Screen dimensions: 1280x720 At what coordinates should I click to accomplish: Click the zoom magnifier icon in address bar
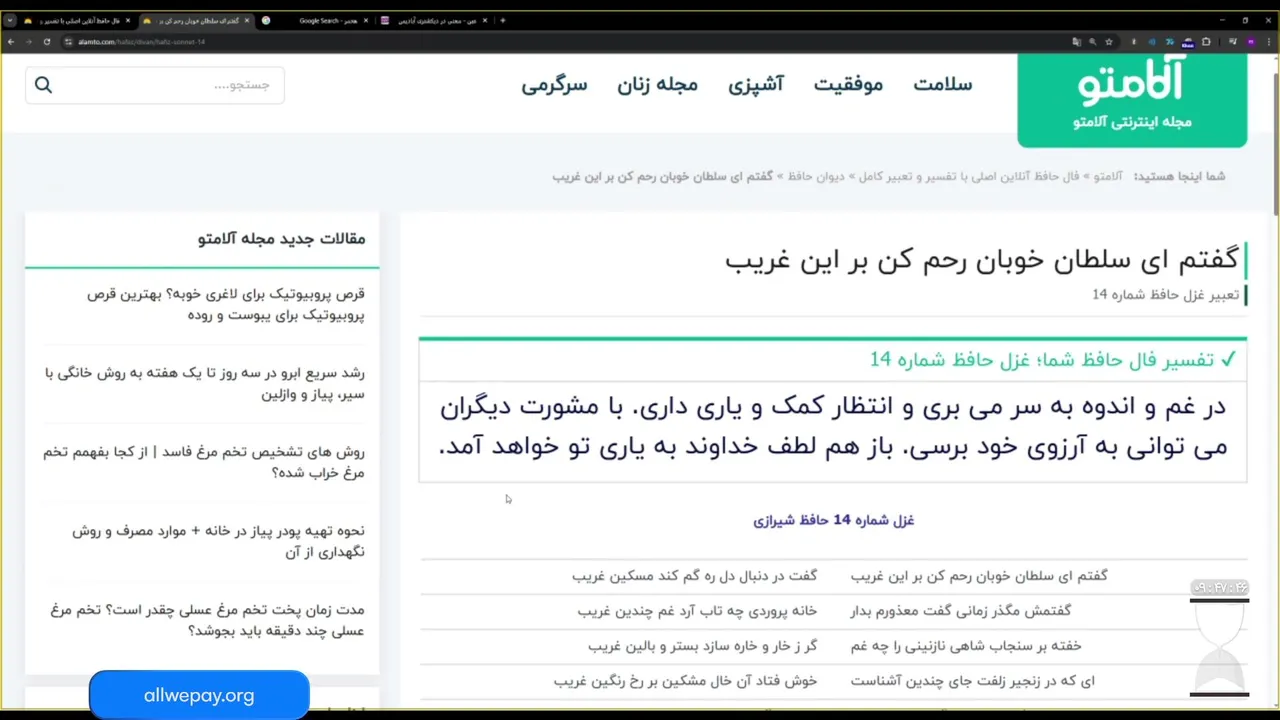(1092, 42)
